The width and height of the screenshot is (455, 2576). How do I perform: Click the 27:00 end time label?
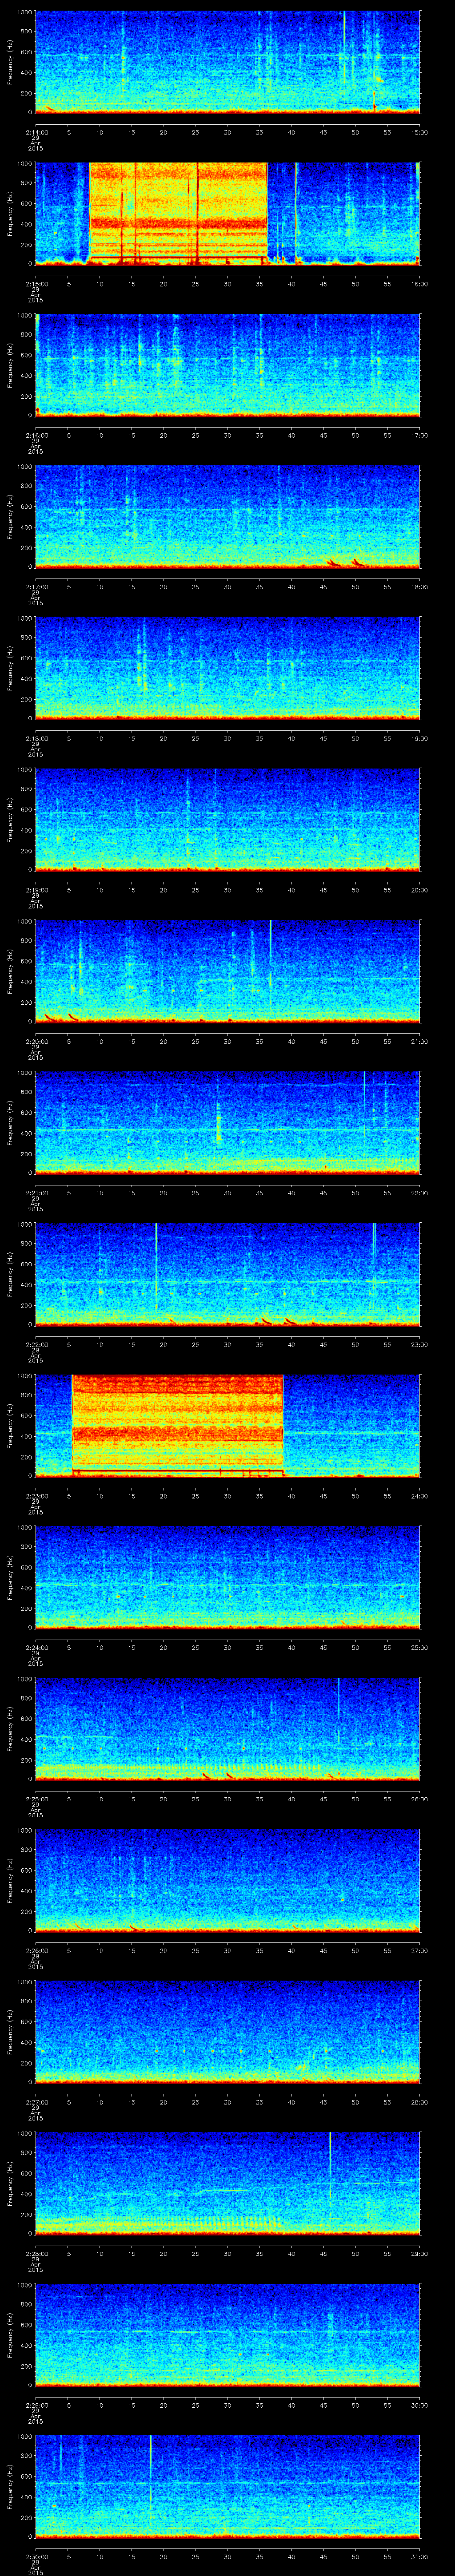pyautogui.click(x=420, y=1950)
